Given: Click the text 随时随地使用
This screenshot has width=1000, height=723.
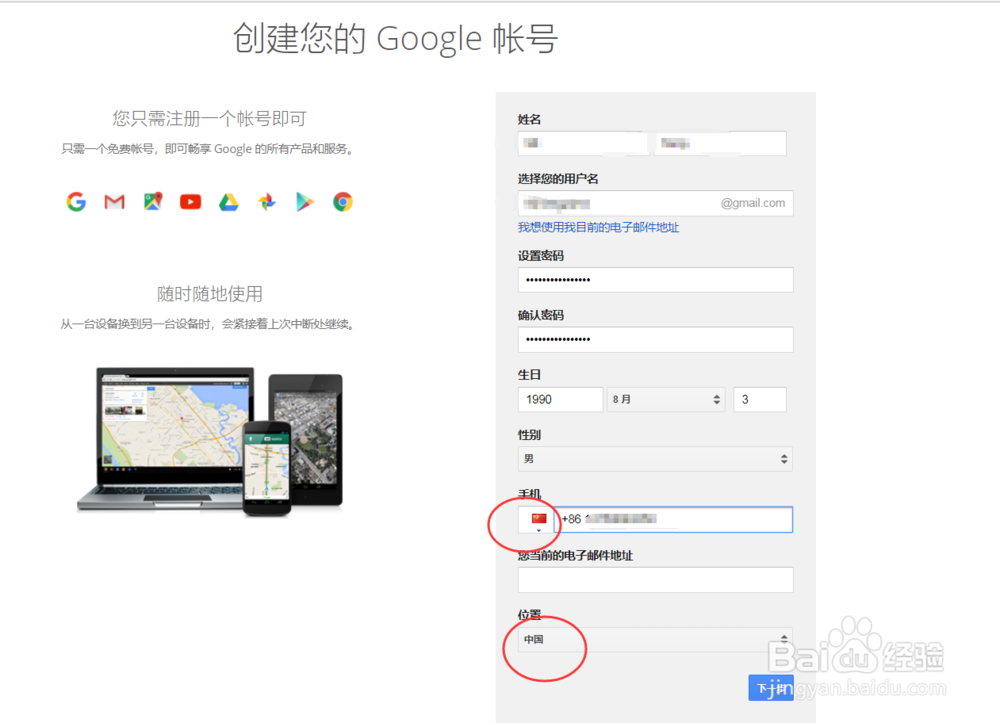Looking at the screenshot, I should click(x=210, y=294).
